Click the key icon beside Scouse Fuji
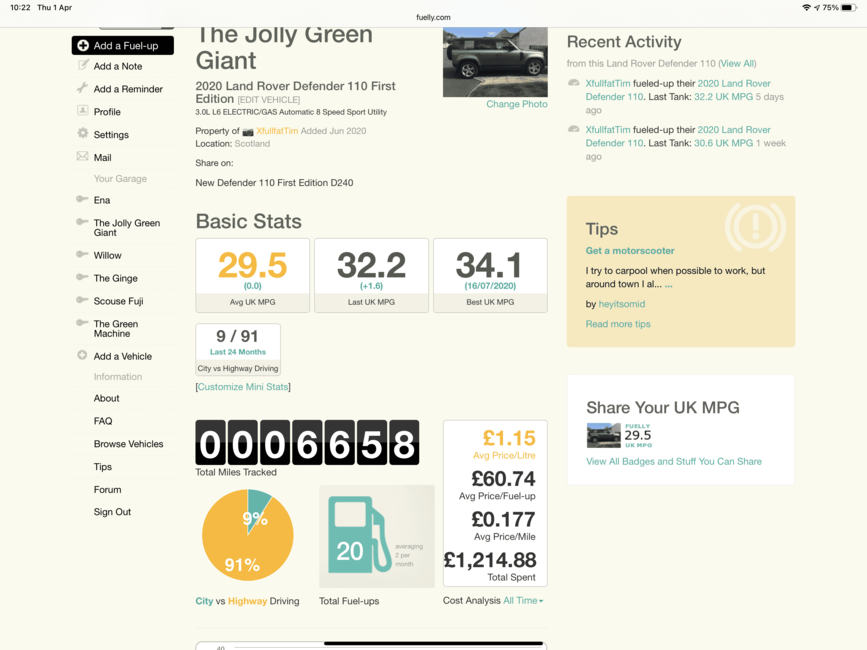Screen dimensions: 867x650 tap(82, 300)
